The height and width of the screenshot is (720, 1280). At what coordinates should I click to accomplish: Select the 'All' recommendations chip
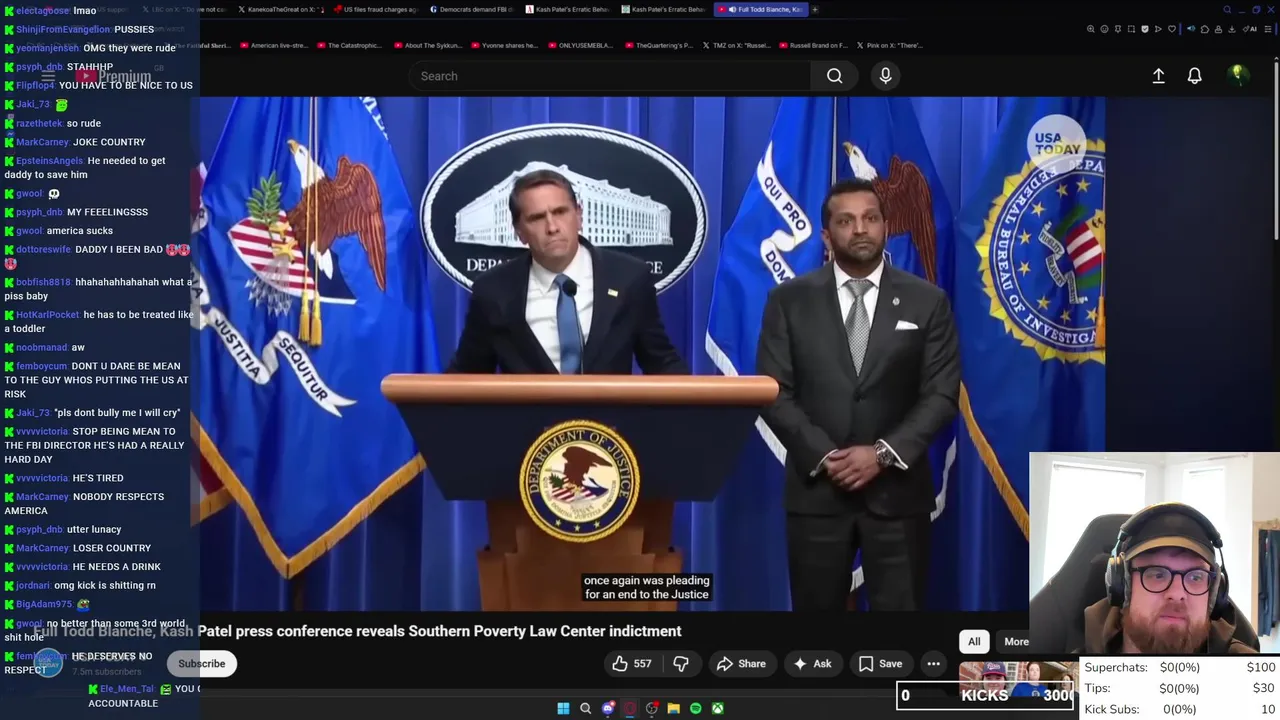click(x=974, y=642)
